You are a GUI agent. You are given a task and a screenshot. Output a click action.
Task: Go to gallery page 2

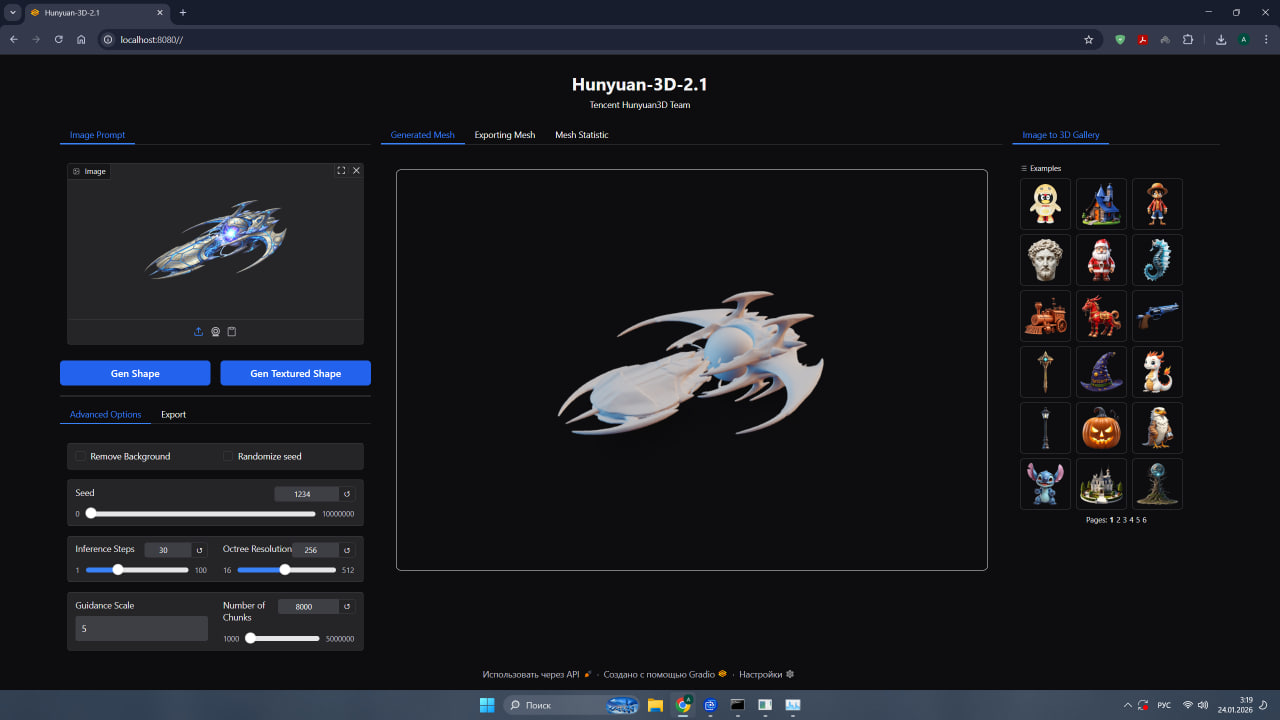1118,520
